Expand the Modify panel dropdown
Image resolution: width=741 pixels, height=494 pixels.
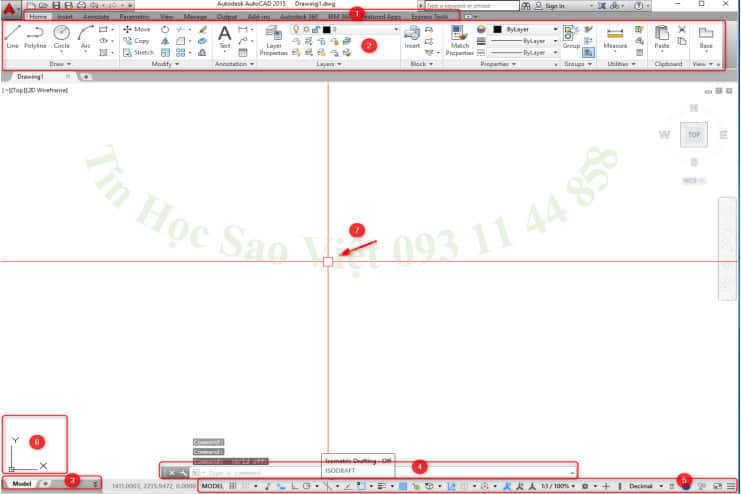pos(165,64)
